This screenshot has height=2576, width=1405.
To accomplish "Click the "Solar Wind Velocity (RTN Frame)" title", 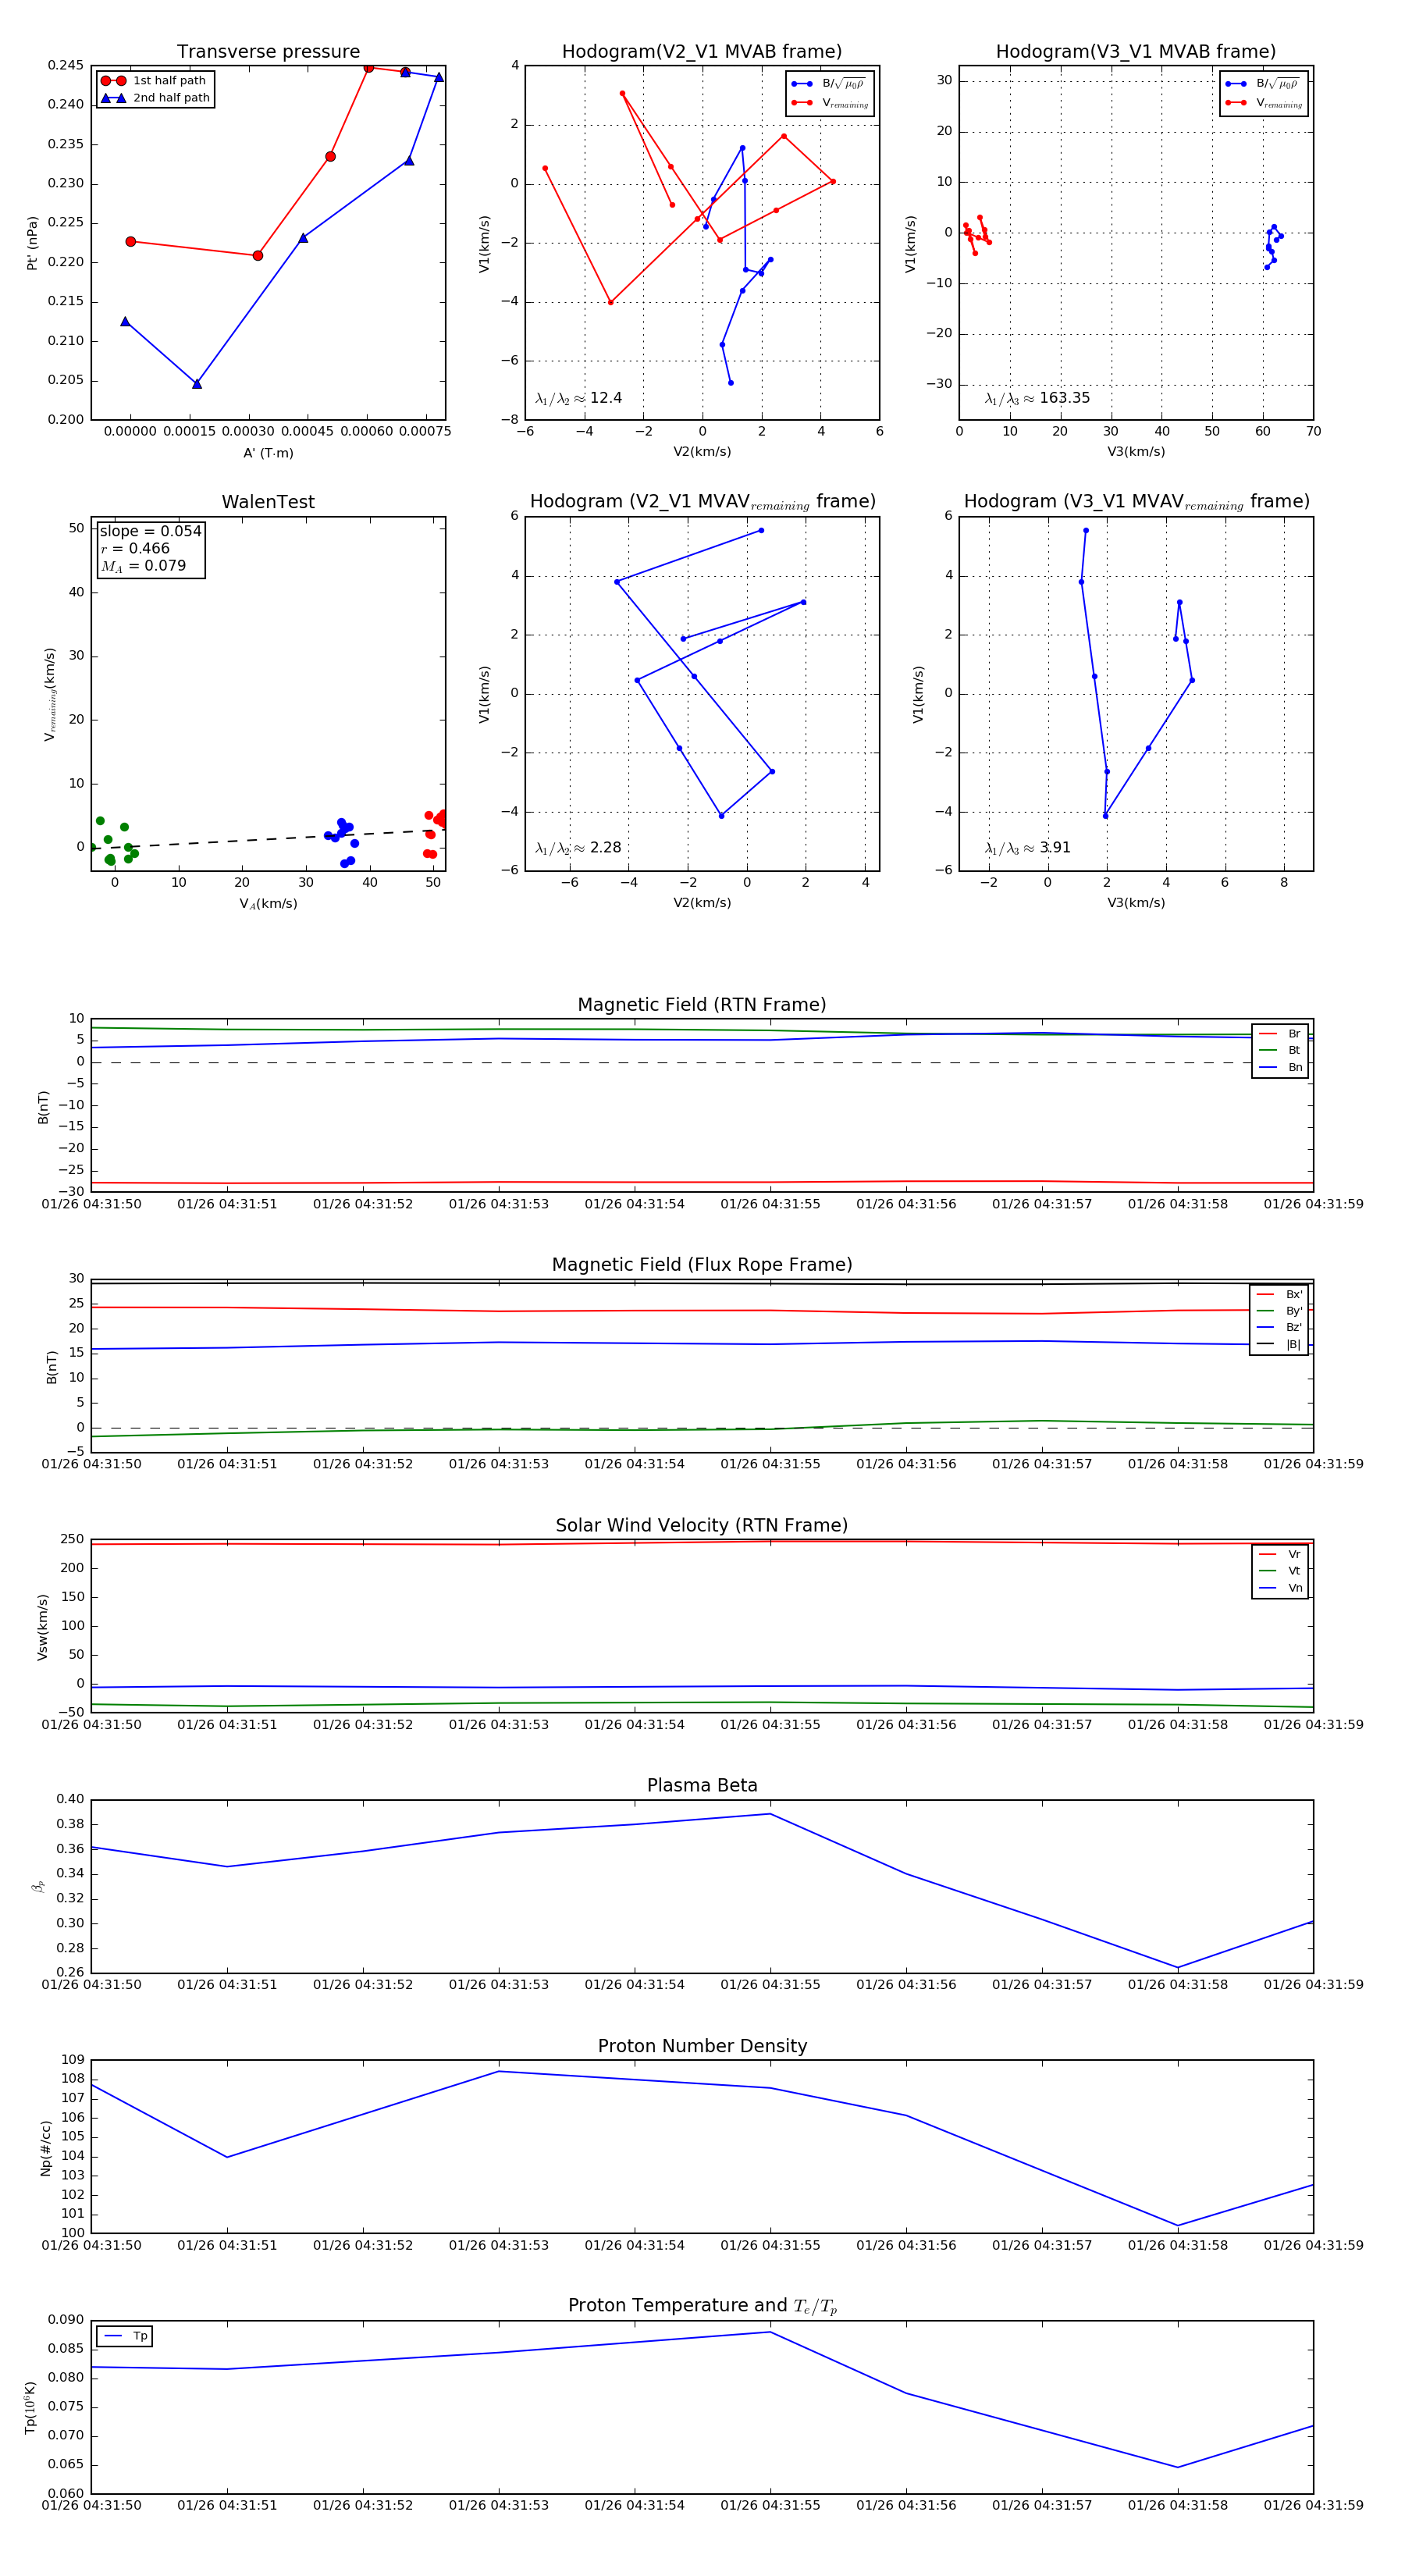I will [702, 1525].
